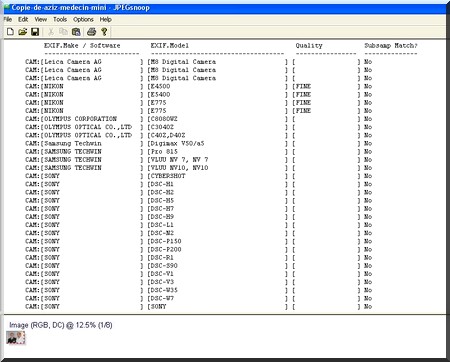Screen dimensions: 450x362
Task: Click the DSC-W35 model entry
Action: pos(164,290)
